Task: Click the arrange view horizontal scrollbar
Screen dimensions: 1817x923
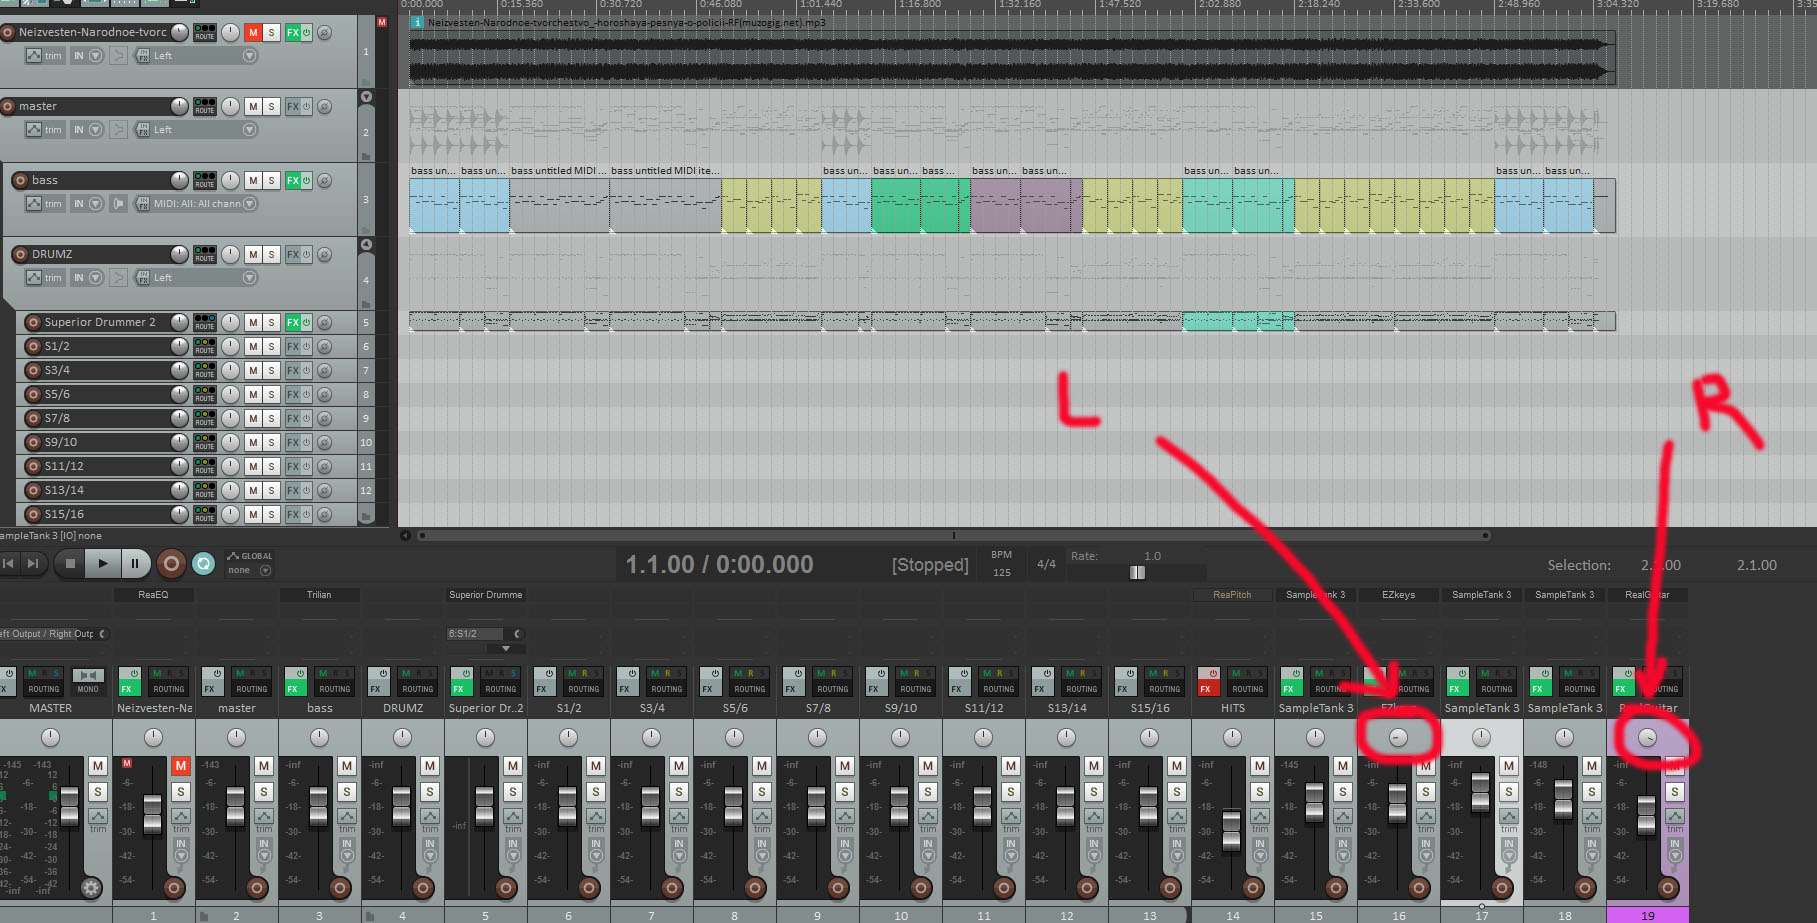Action: 953,536
